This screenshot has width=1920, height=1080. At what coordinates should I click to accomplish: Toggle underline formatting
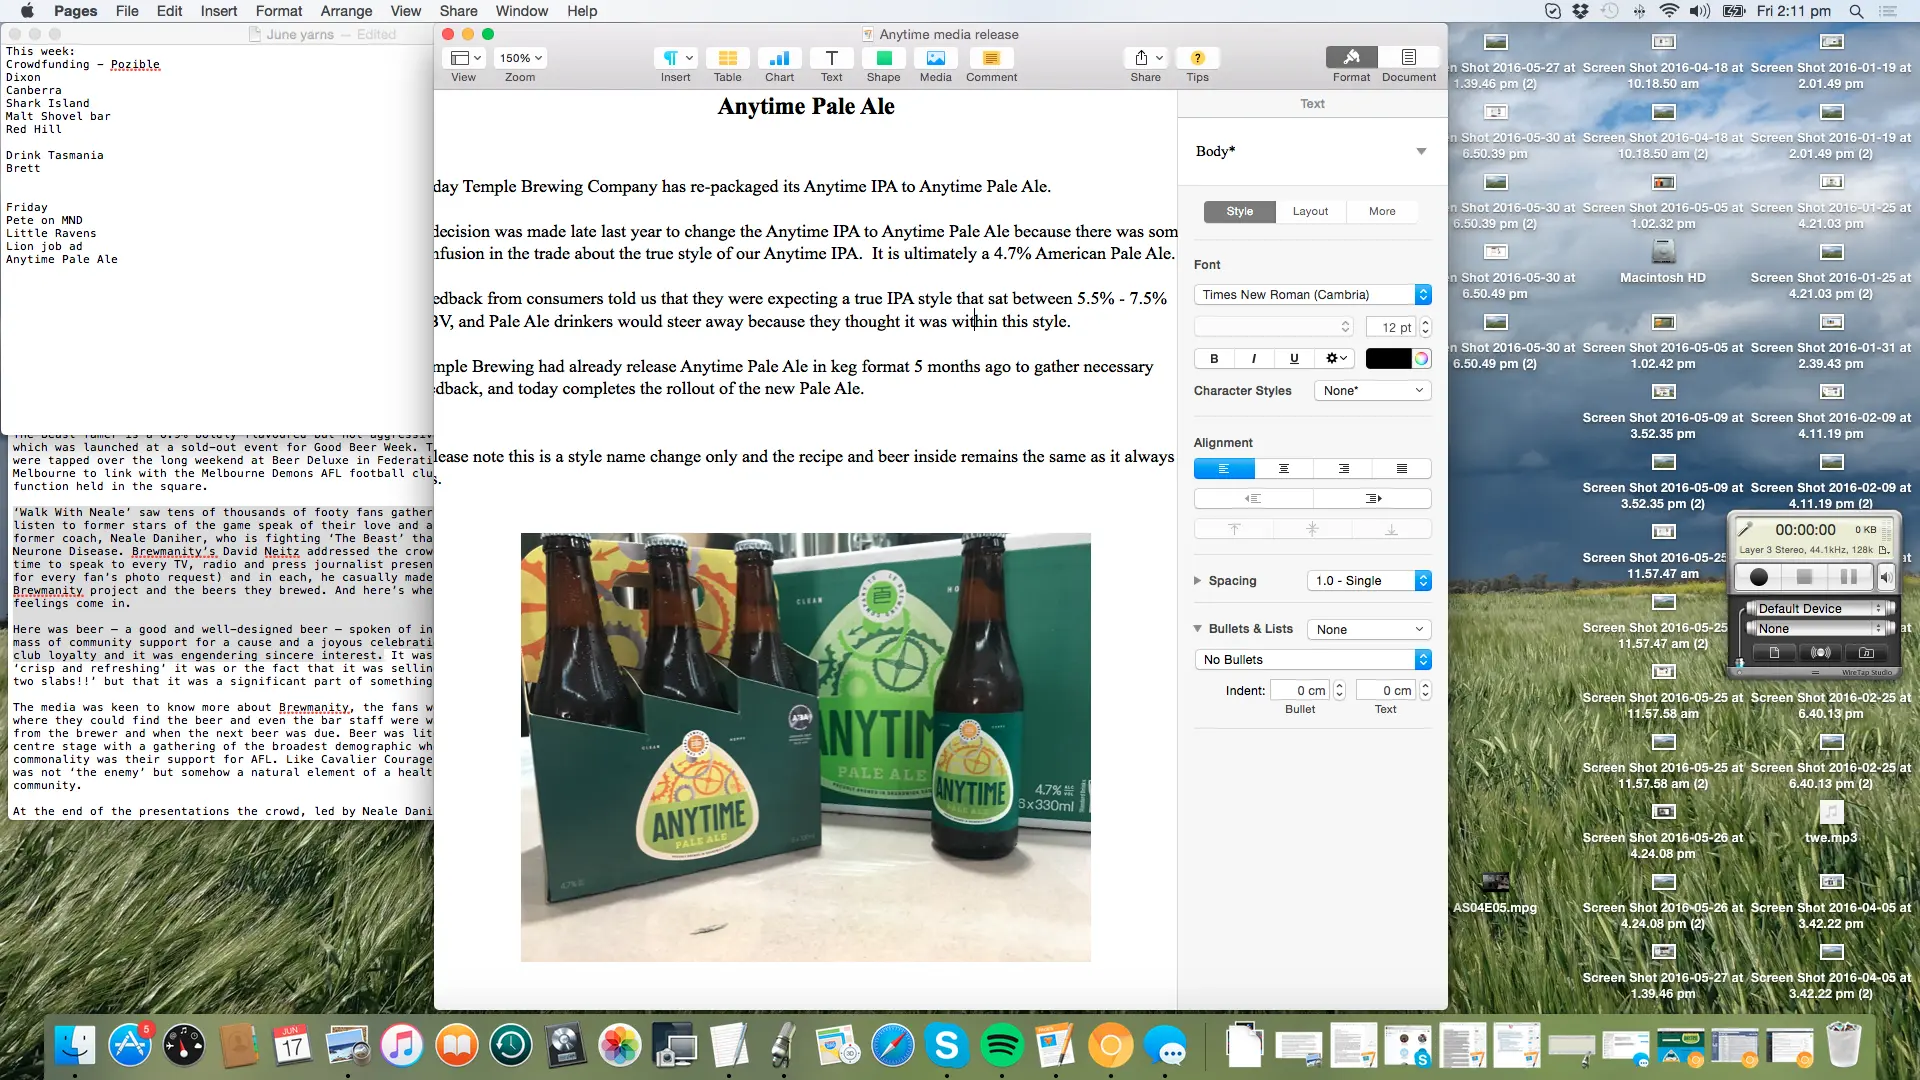point(1293,358)
